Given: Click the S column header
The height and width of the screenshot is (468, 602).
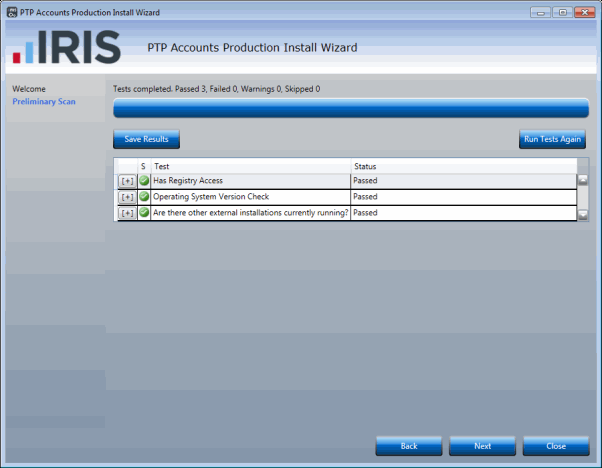Looking at the screenshot, I should click(143, 166).
